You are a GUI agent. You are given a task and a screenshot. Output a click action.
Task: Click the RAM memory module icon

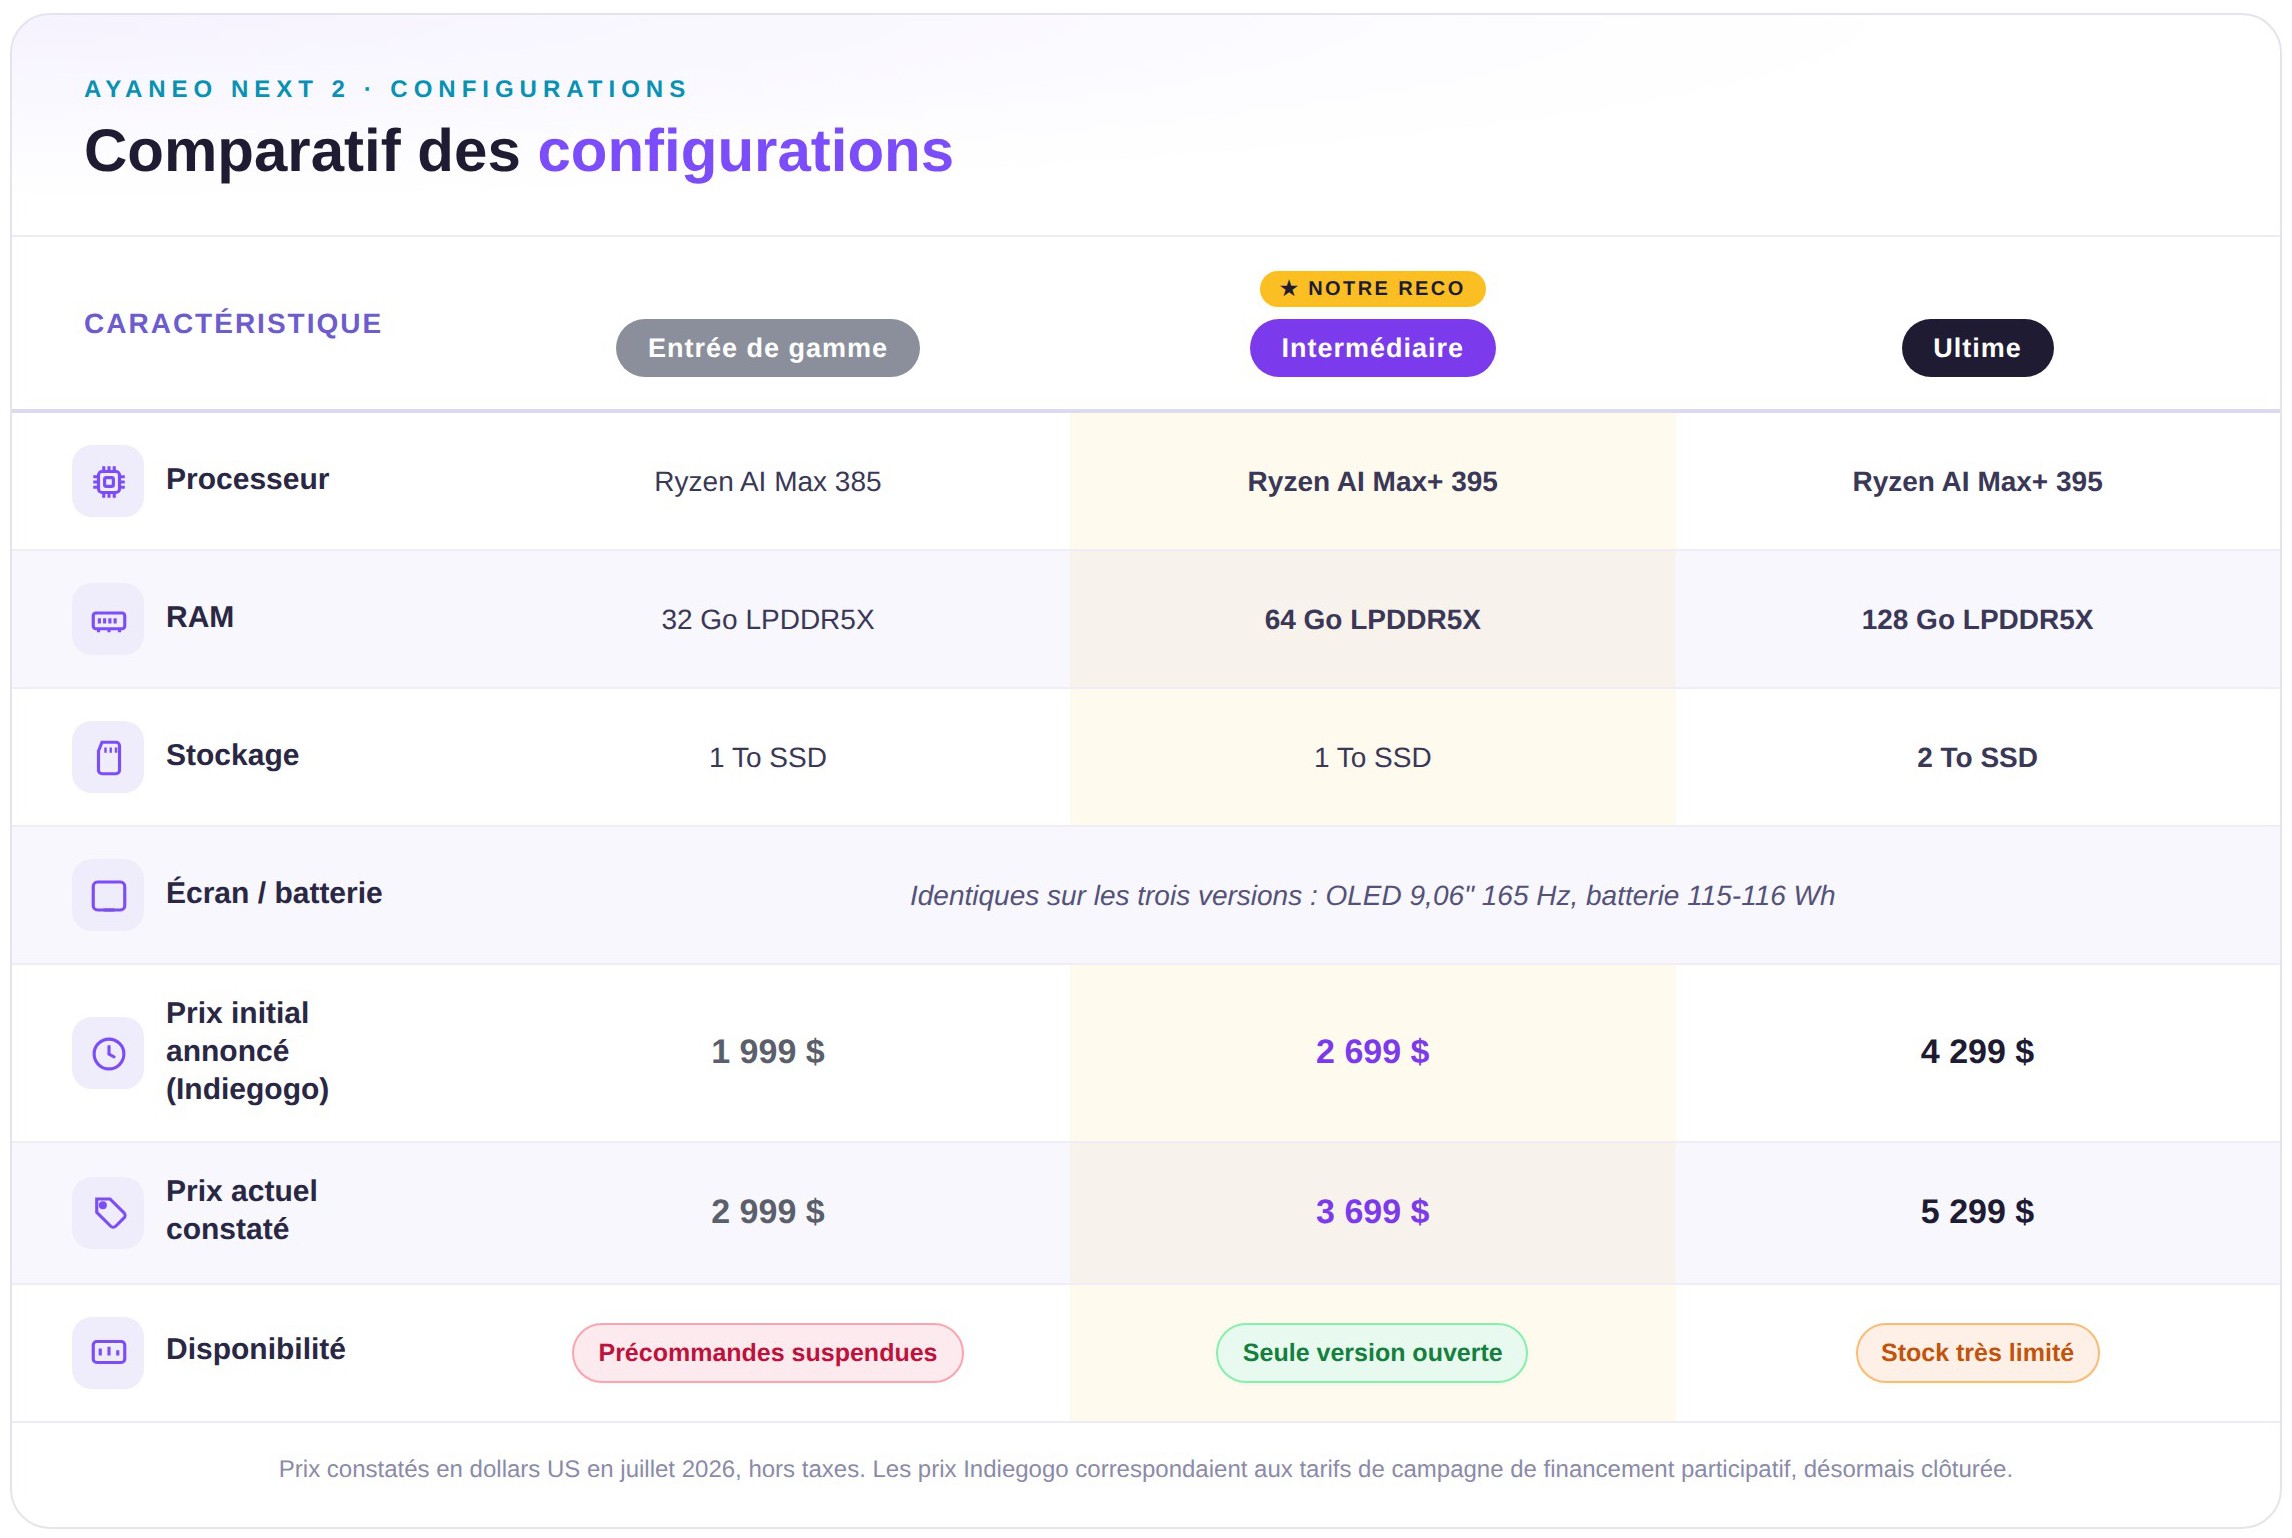click(x=108, y=619)
